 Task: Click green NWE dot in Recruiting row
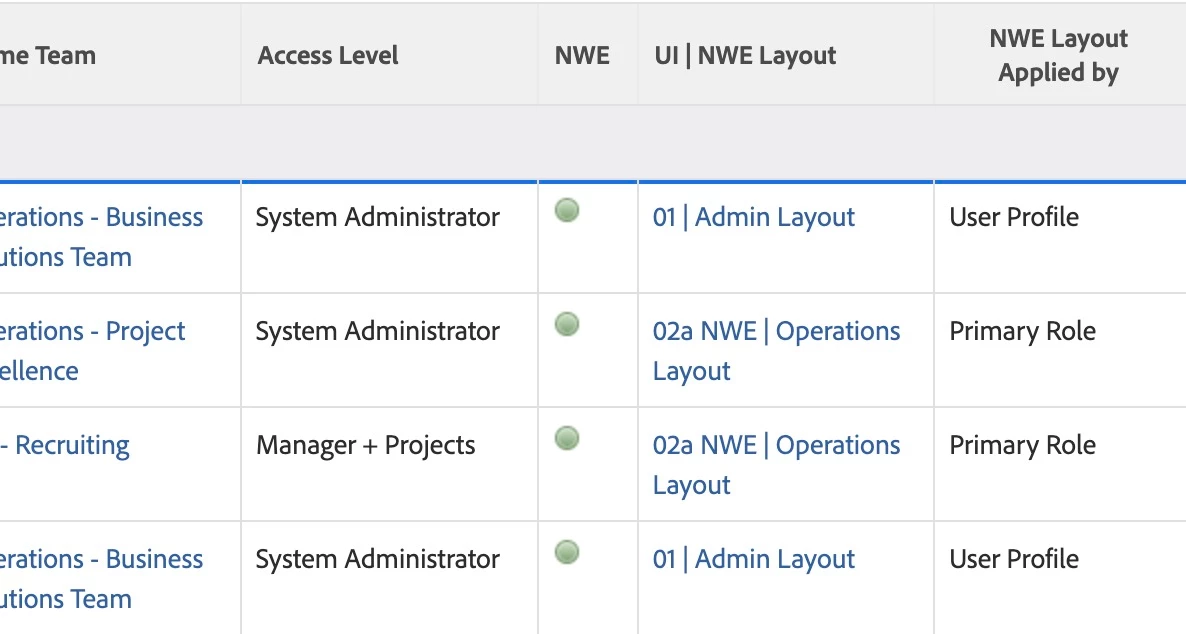[x=567, y=438]
